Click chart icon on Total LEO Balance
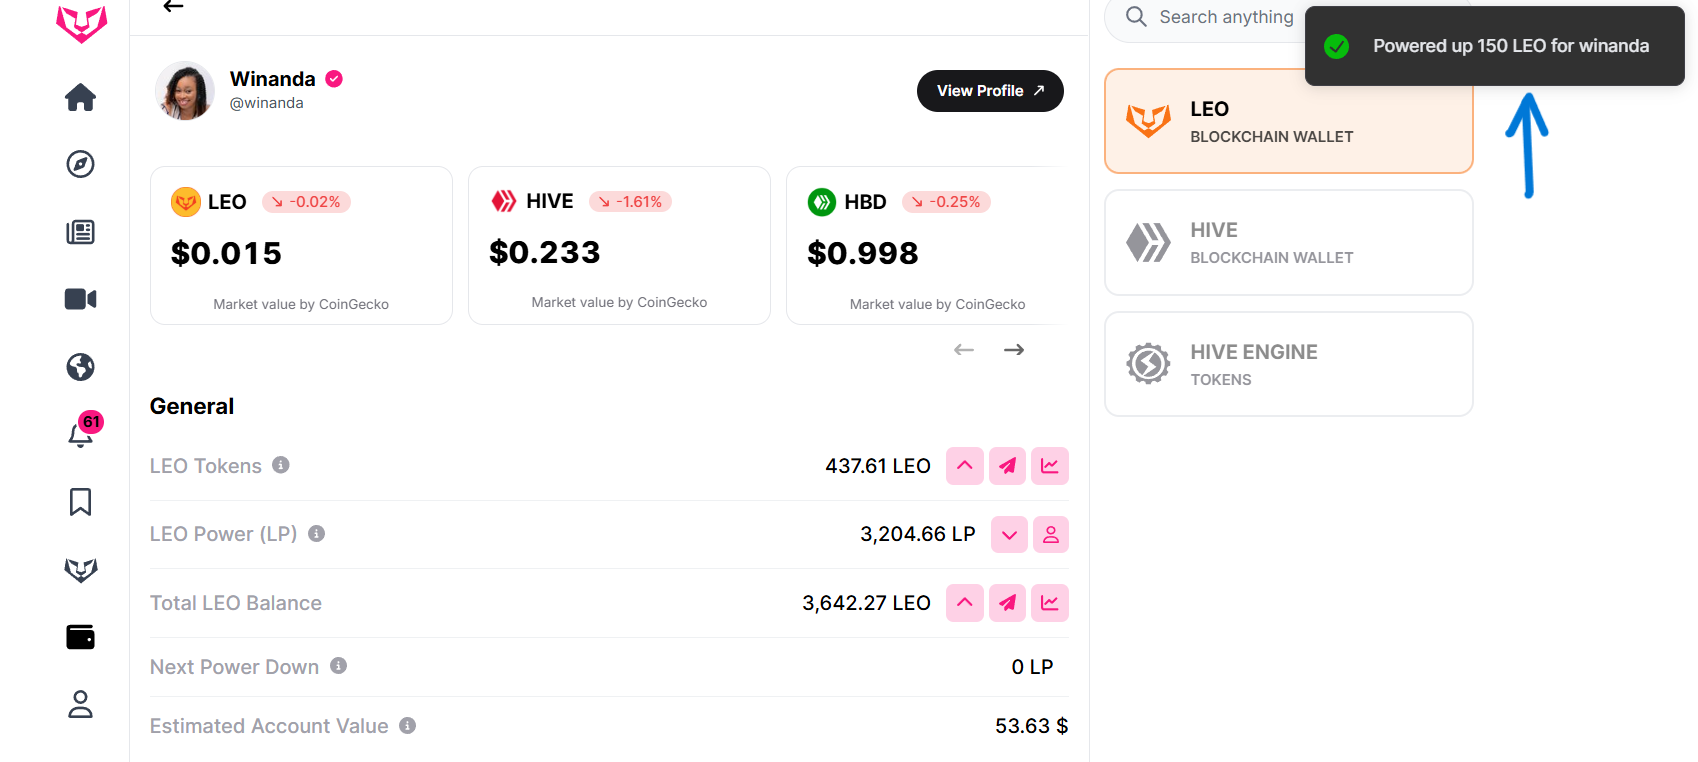Viewport: 1698px width, 762px height. coord(1049,603)
